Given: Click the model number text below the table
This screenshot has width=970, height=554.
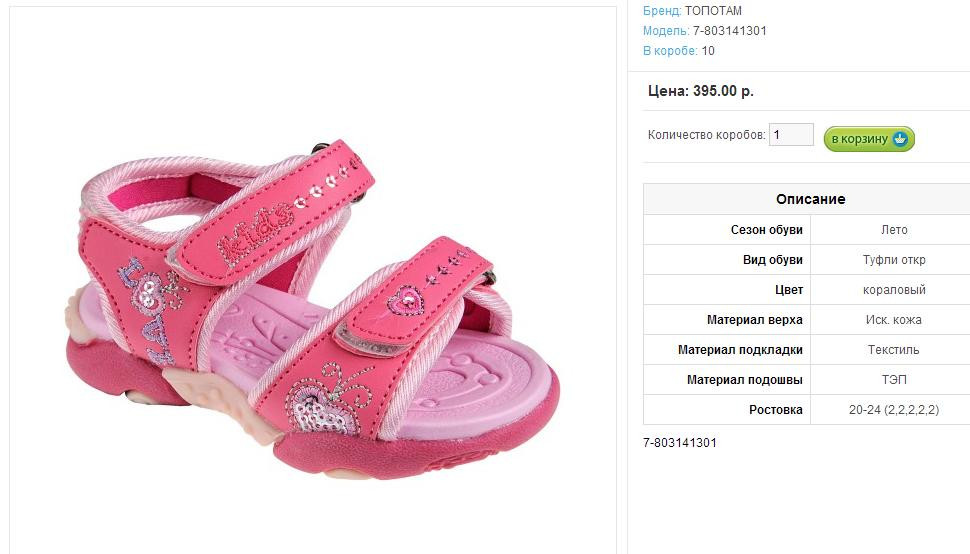Looking at the screenshot, I should pyautogui.click(x=680, y=443).
